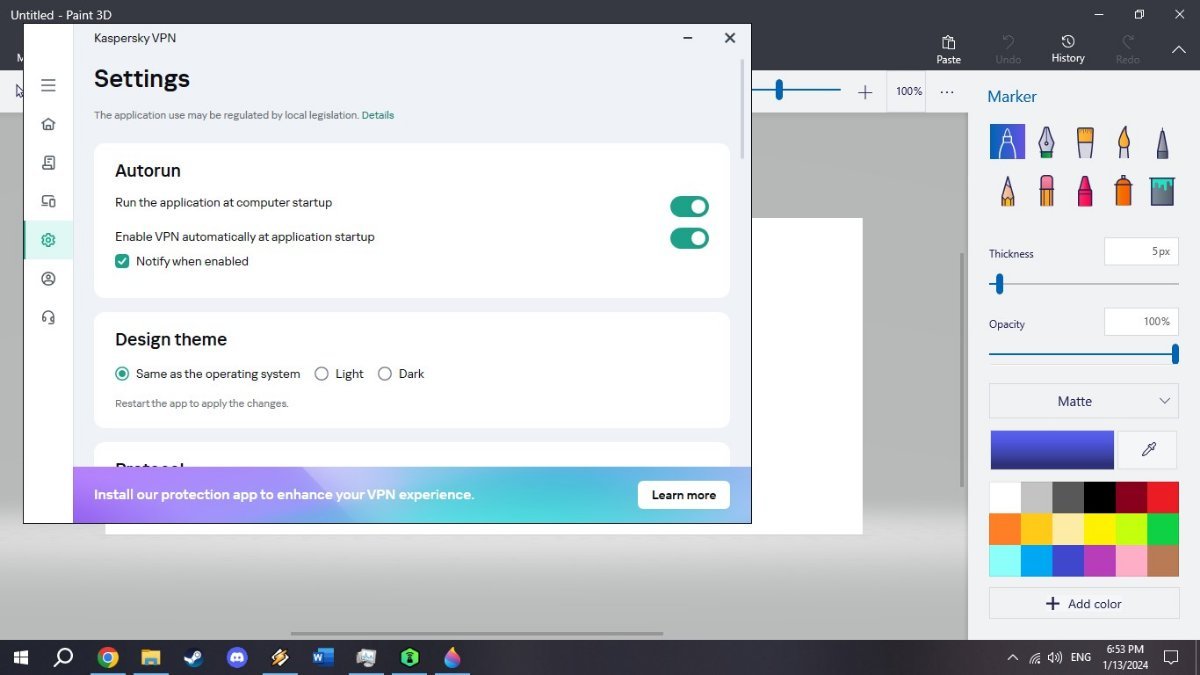Choose the black color swatch
The height and width of the screenshot is (675, 1200).
1100,498
